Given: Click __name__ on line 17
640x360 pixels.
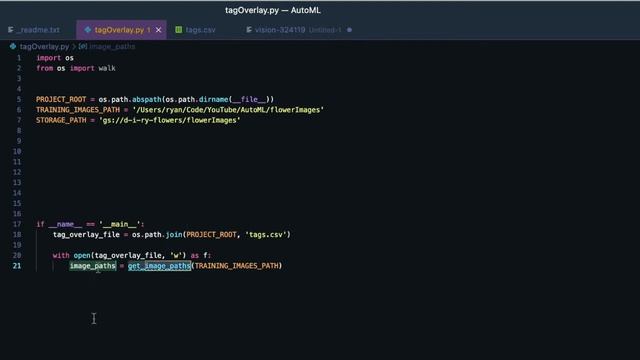Looking at the screenshot, I should click(65, 224).
